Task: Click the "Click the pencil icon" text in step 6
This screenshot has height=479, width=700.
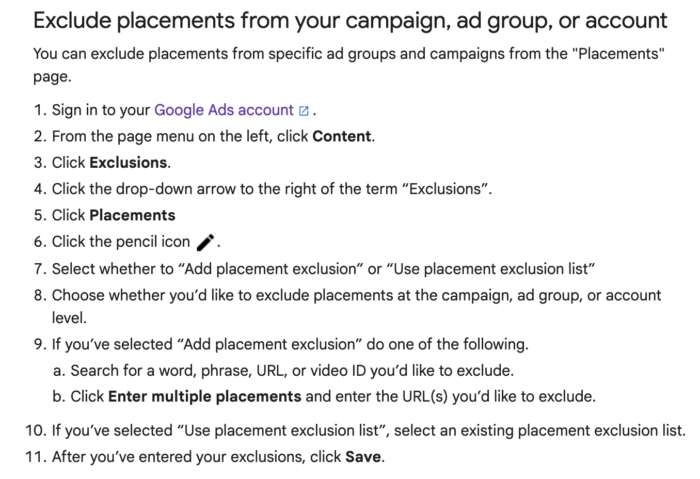Action: click(x=121, y=242)
